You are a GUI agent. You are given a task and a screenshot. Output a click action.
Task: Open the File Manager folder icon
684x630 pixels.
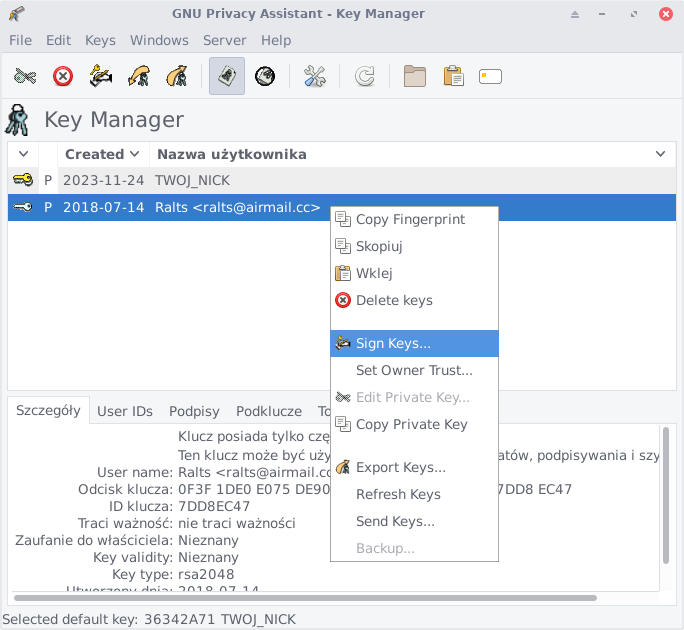click(x=415, y=76)
